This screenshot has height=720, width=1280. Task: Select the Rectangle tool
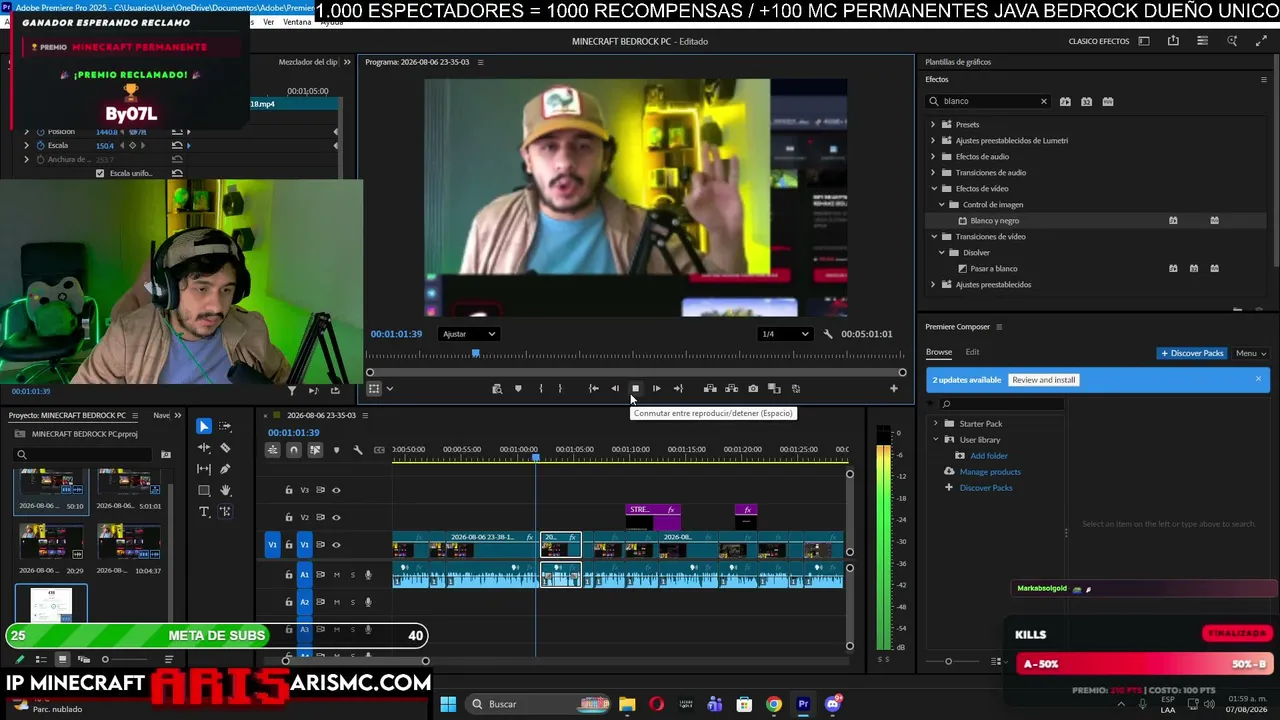pyautogui.click(x=204, y=490)
